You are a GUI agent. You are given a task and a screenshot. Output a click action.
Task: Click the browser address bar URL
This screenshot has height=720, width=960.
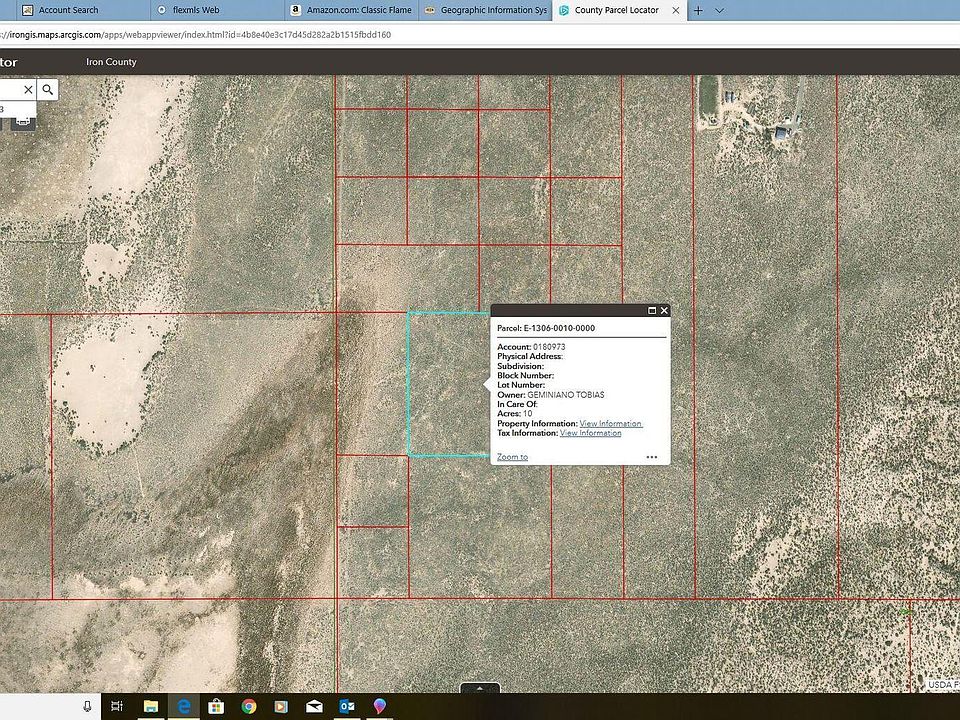pyautogui.click(x=200, y=35)
